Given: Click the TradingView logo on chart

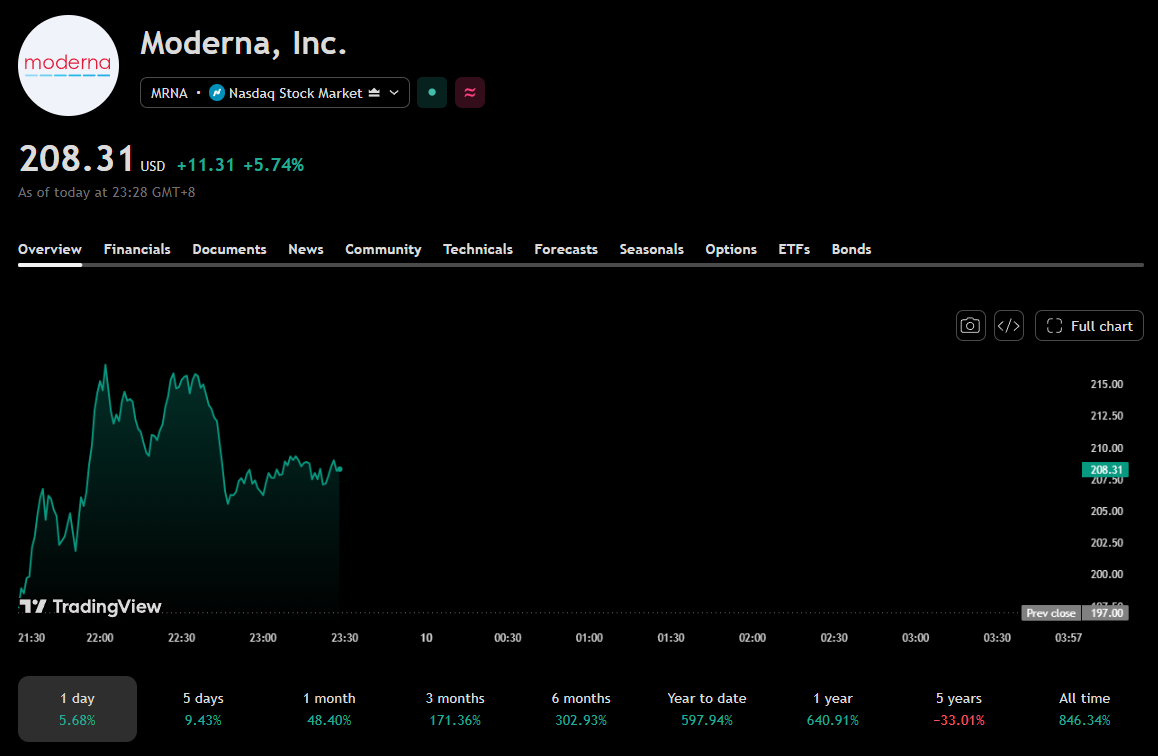Looking at the screenshot, I should [90, 606].
